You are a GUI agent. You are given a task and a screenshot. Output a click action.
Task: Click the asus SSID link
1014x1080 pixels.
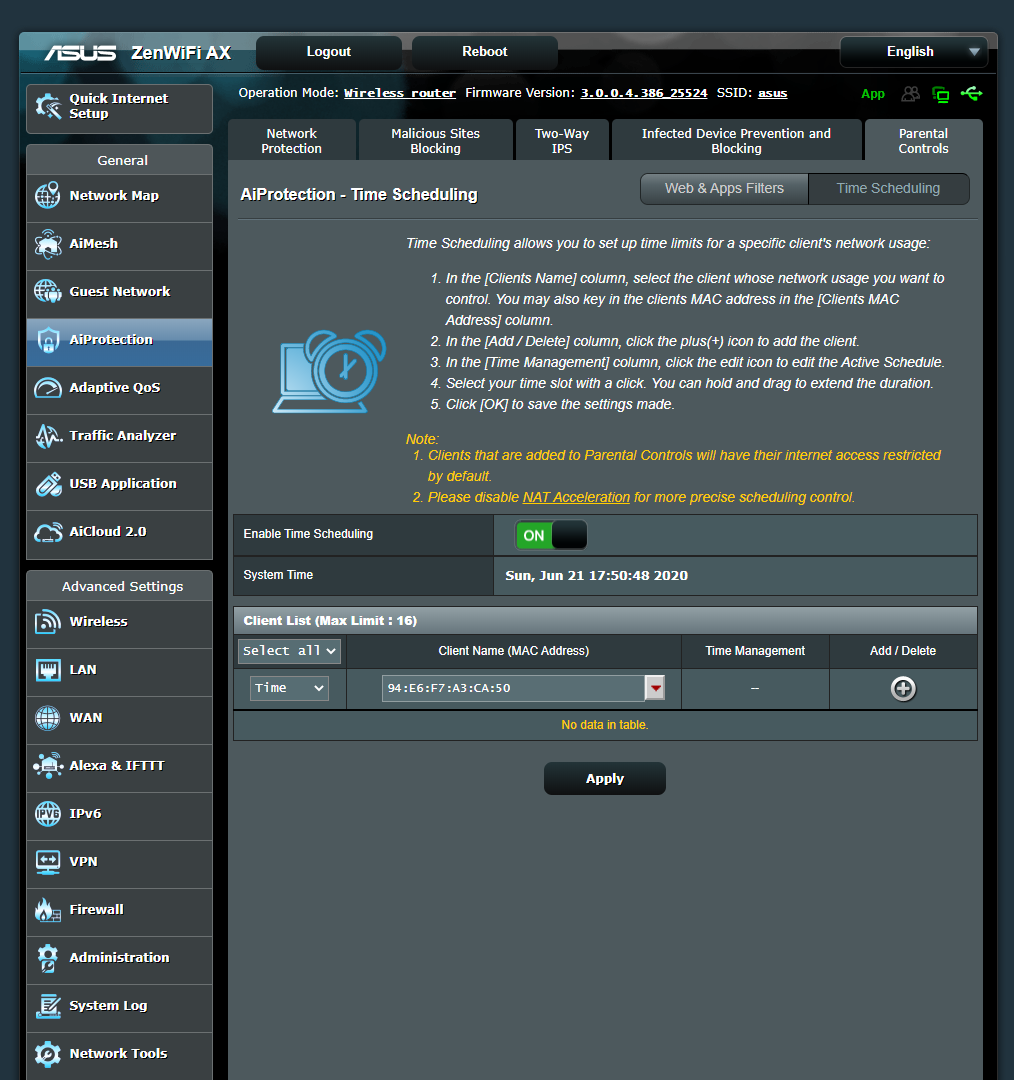pos(773,93)
